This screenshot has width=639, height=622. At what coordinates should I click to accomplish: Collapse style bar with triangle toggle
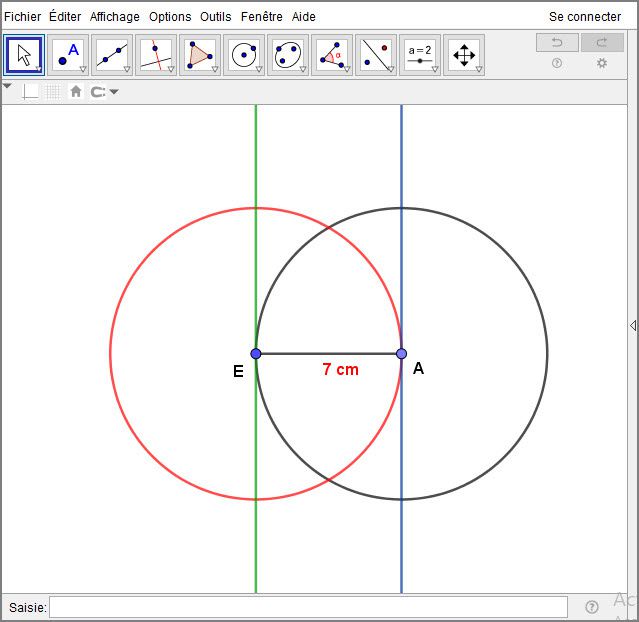[x=7, y=86]
